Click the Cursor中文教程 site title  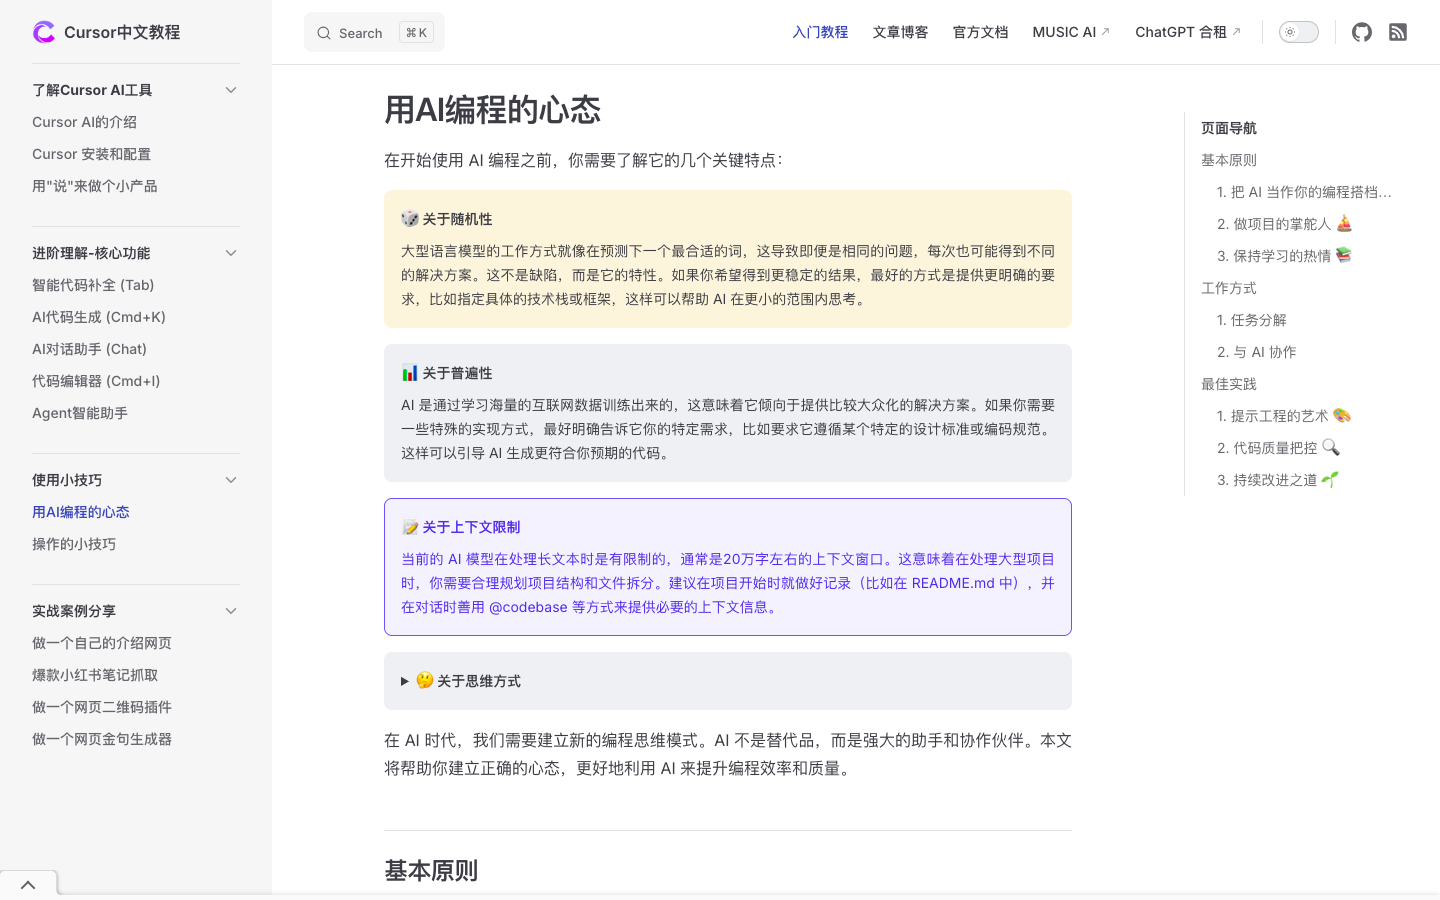click(x=122, y=32)
